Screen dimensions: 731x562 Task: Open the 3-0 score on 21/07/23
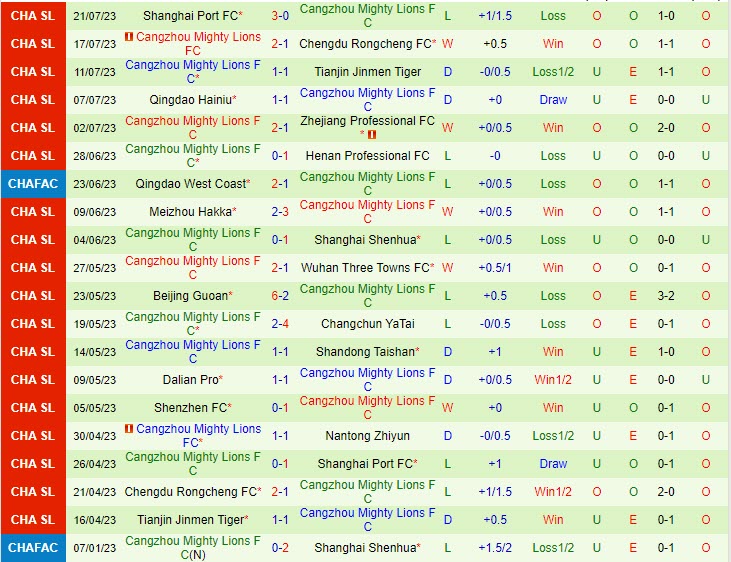pos(280,16)
